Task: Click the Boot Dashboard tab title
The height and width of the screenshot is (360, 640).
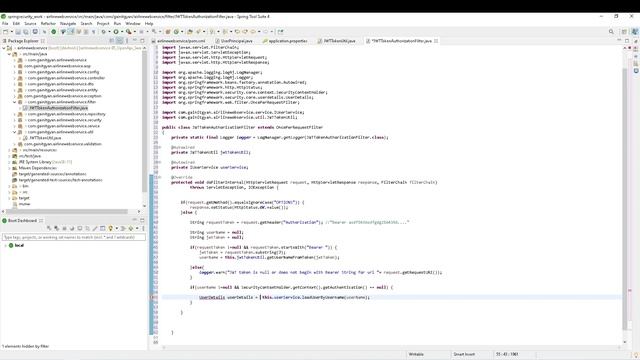Action: (x=22, y=220)
